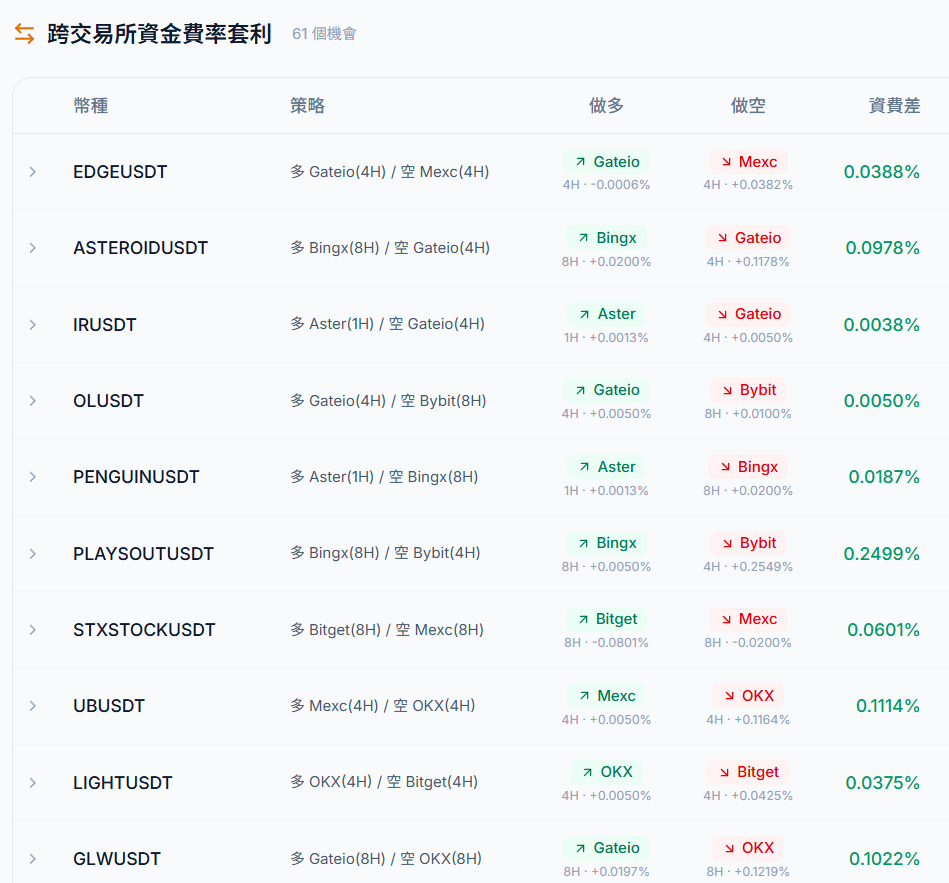949x883 pixels.
Task: Click the 0.0601% funding spread value
Action: point(884,630)
